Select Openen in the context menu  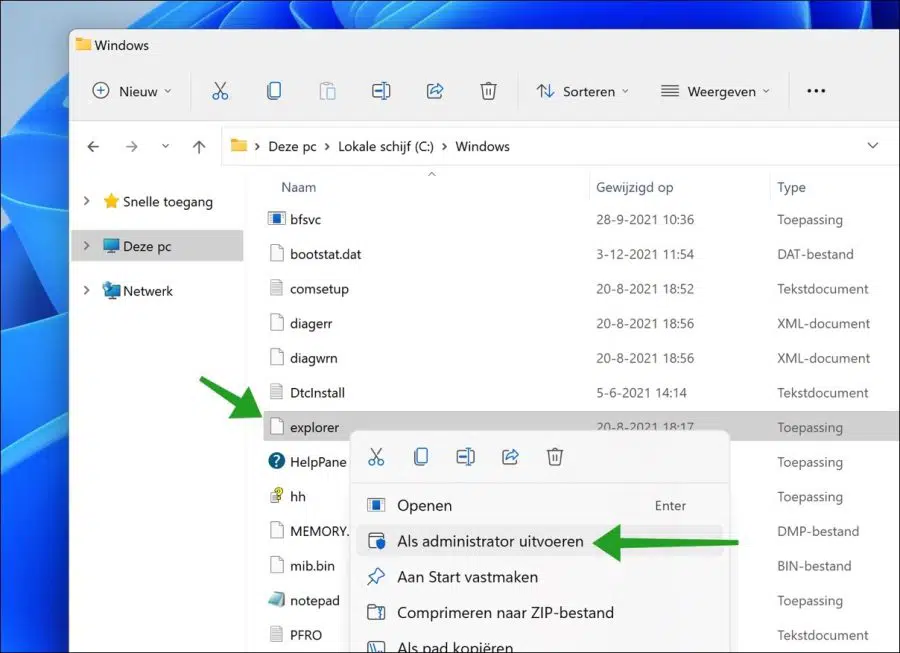[x=538, y=506]
